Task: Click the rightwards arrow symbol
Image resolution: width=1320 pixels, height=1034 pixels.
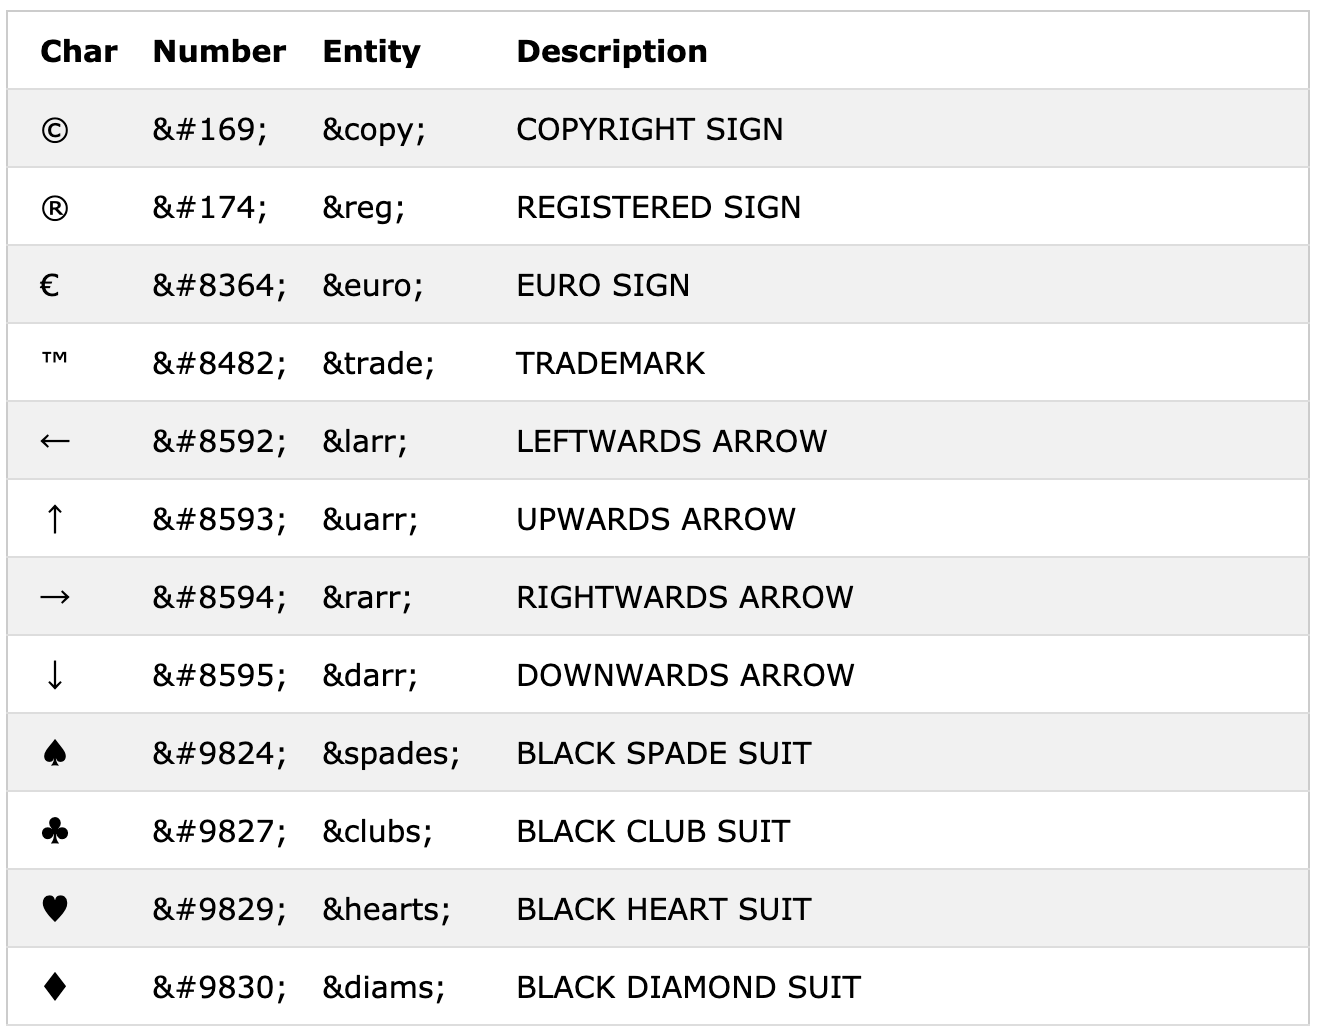Action: click(x=55, y=597)
